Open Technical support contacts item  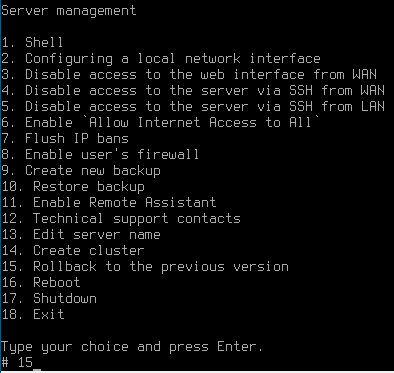click(x=121, y=218)
